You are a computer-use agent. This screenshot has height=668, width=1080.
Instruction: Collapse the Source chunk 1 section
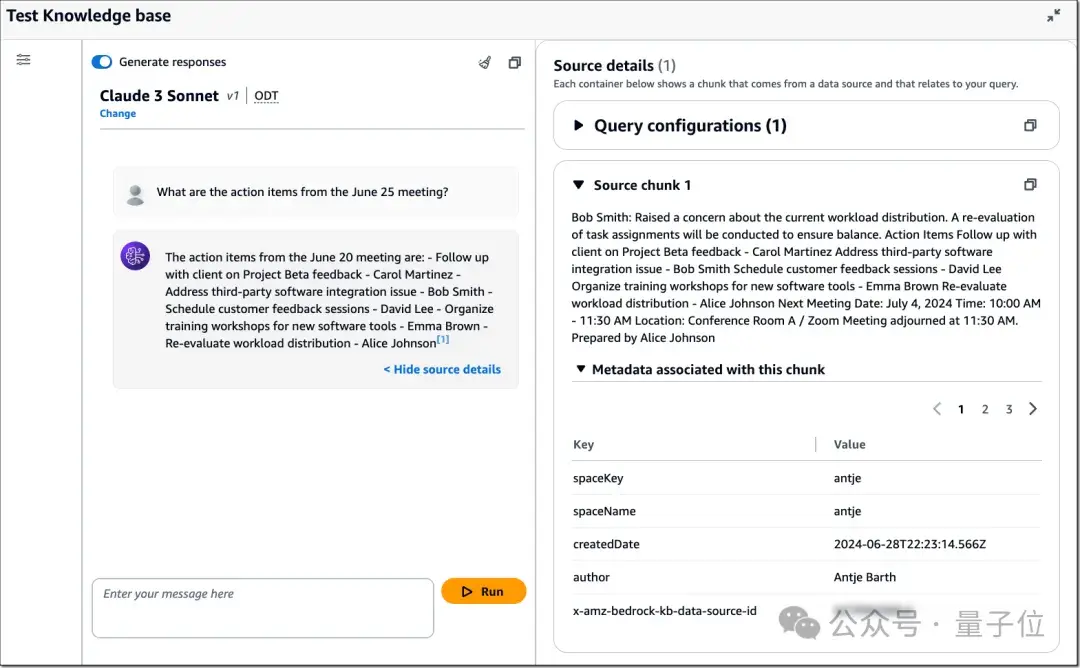[578, 185]
